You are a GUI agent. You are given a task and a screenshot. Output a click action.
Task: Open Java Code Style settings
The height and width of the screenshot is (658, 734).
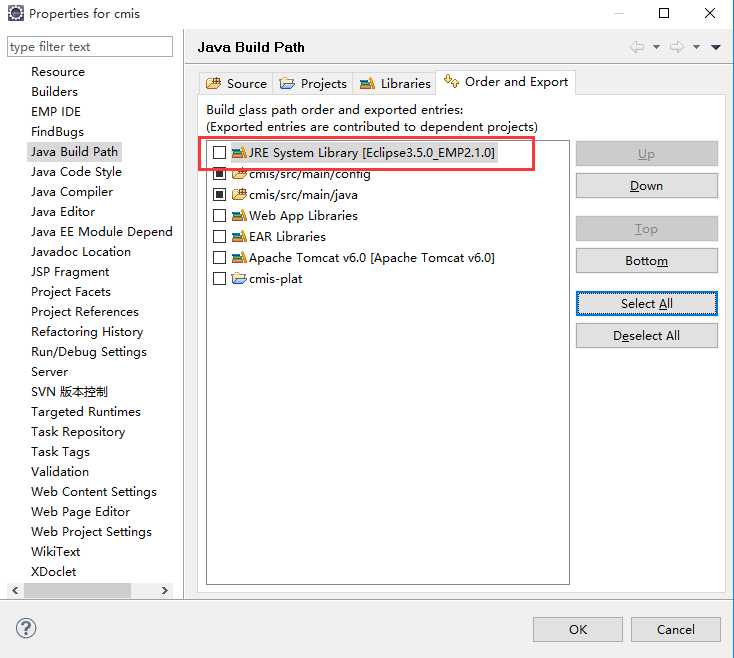point(76,172)
